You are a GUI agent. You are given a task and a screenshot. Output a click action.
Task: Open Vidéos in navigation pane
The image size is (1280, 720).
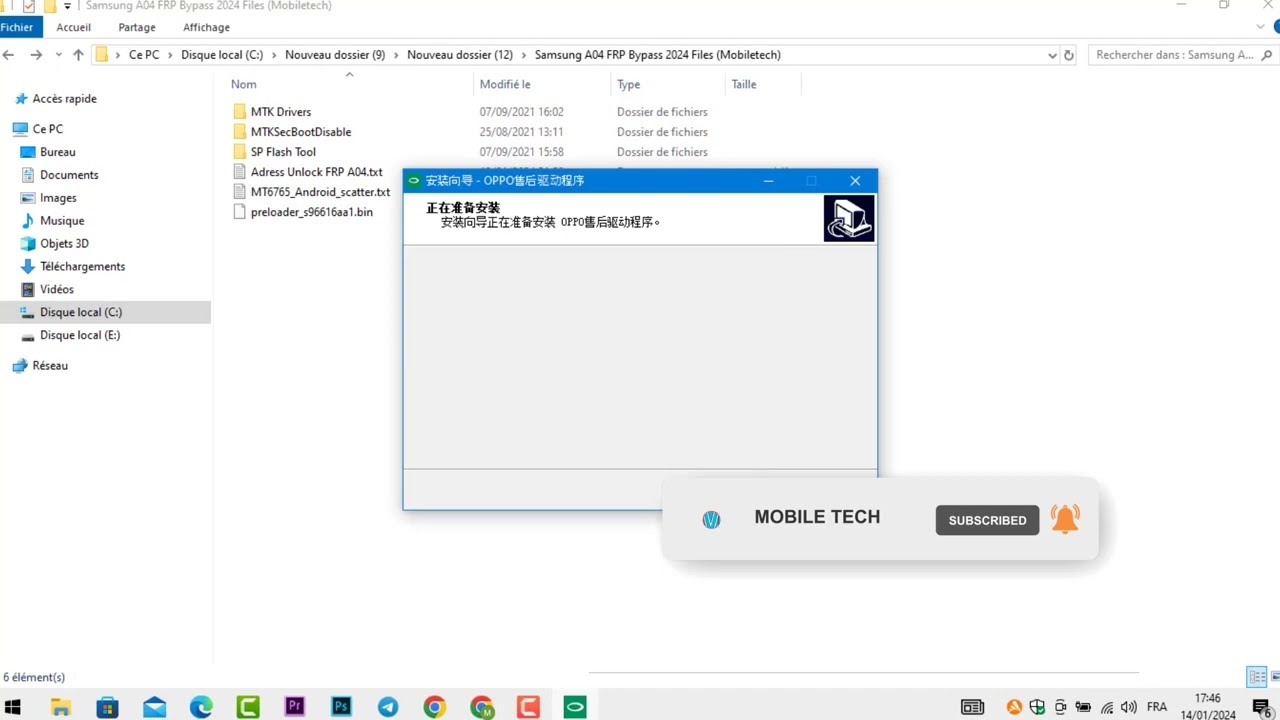(x=57, y=290)
